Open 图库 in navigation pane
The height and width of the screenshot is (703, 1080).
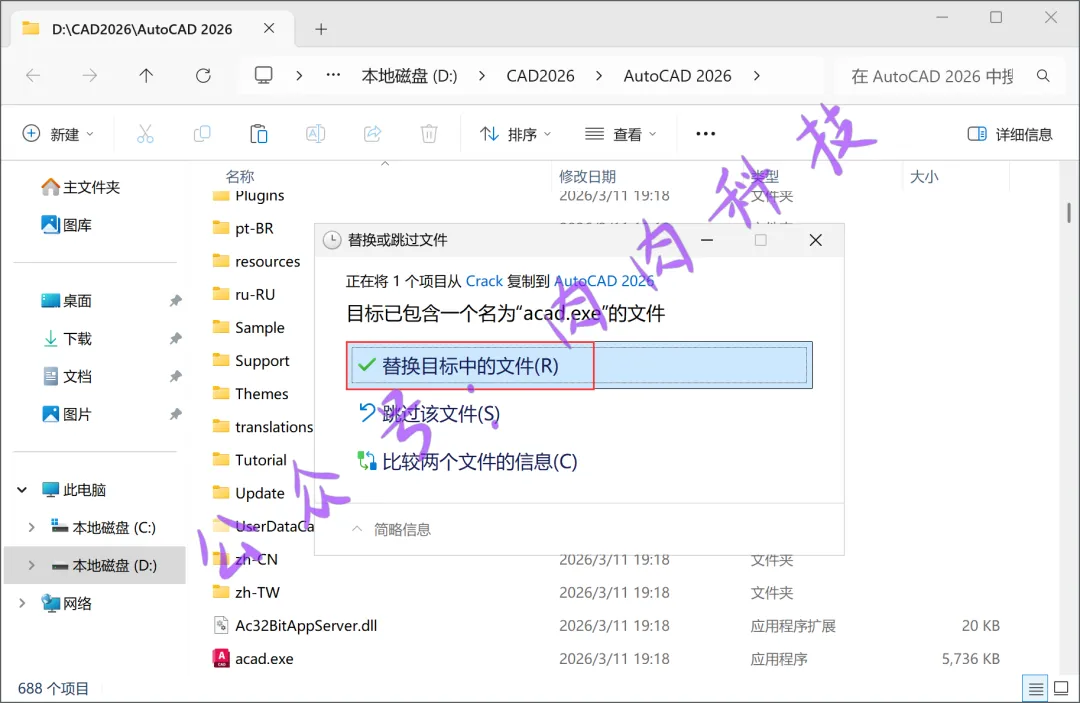(x=66, y=225)
